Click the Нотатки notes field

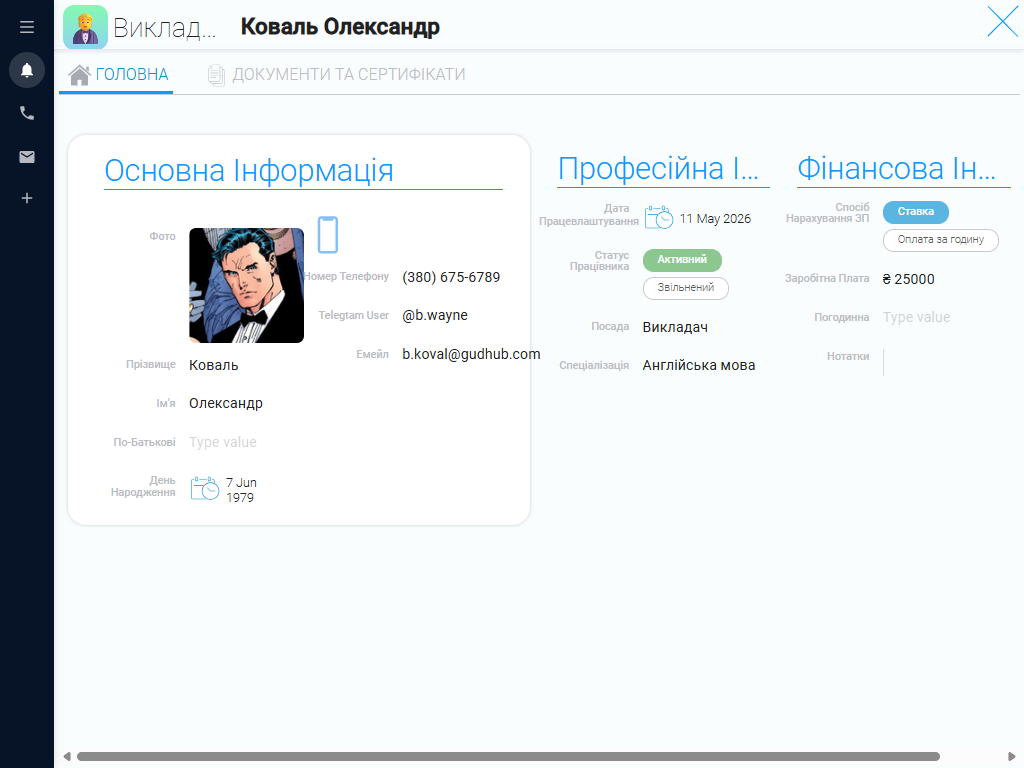point(942,362)
